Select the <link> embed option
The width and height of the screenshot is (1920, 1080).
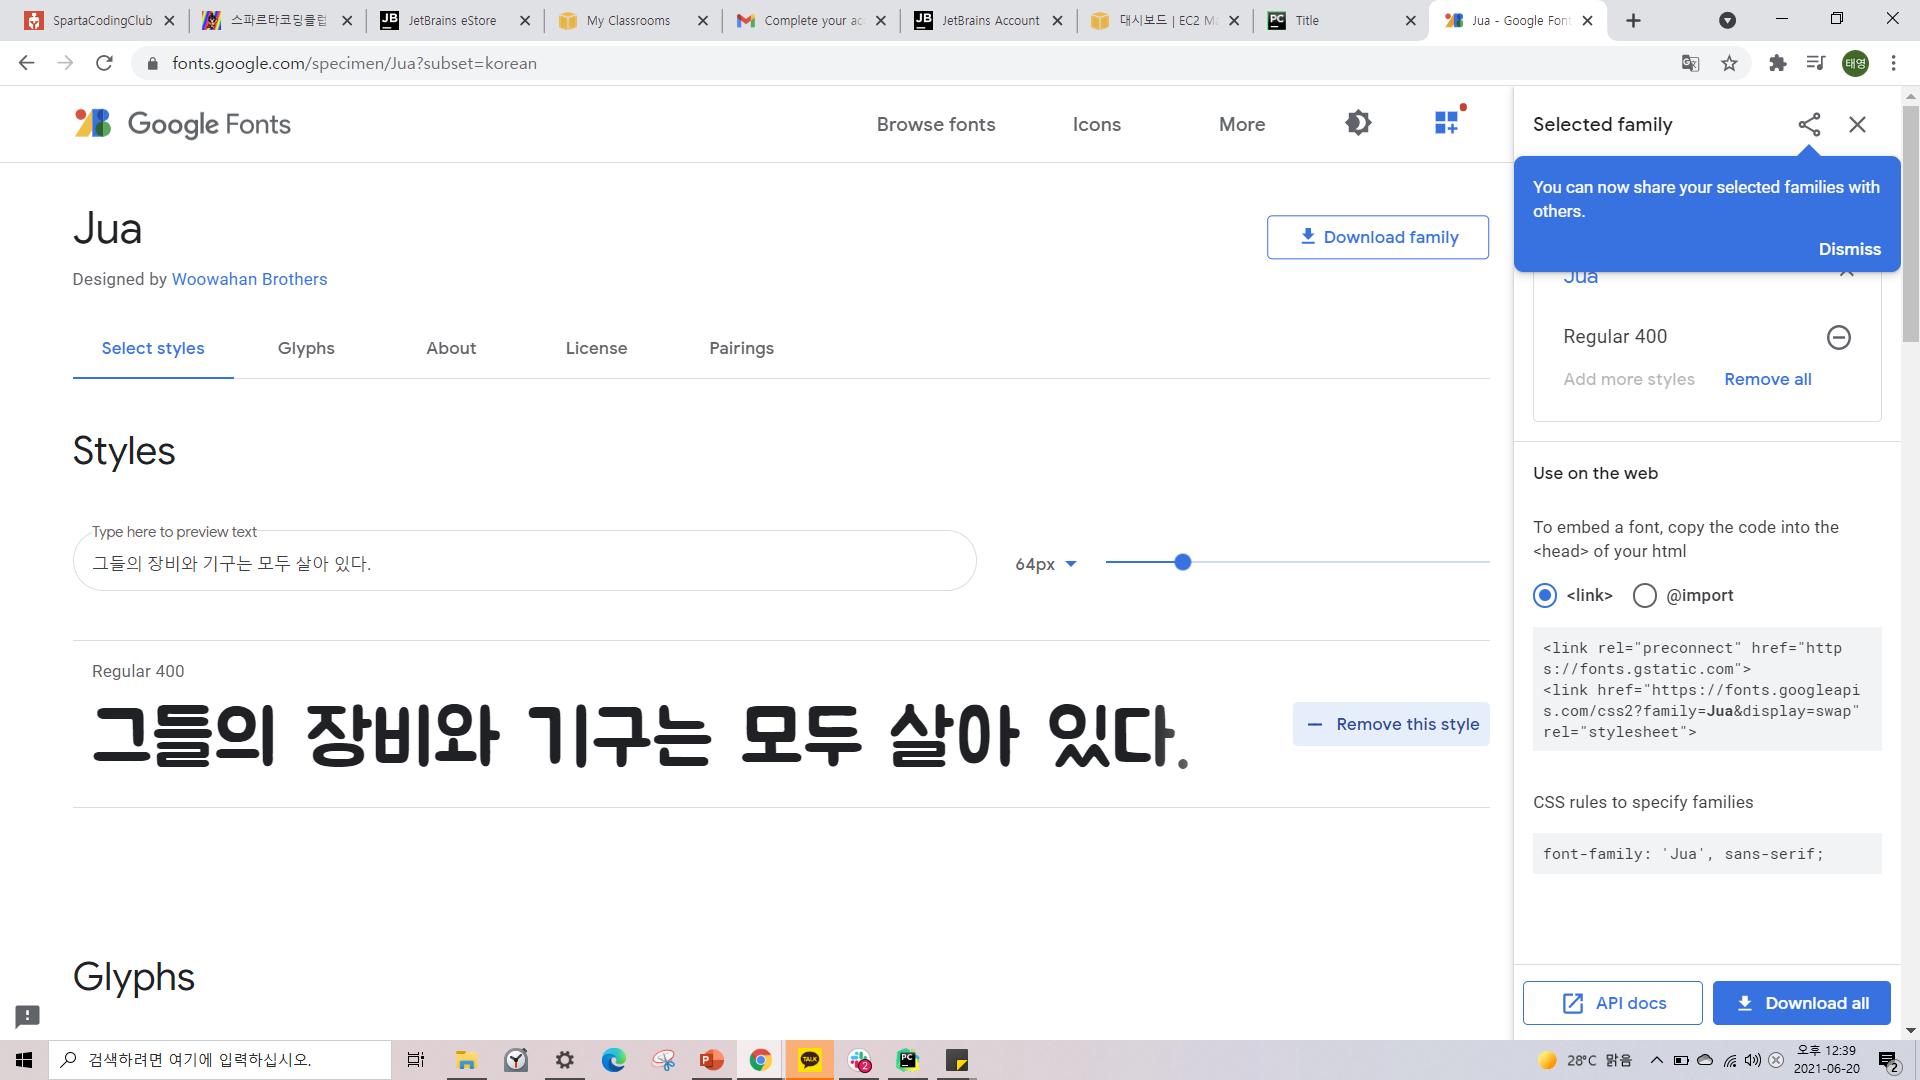tap(1545, 595)
